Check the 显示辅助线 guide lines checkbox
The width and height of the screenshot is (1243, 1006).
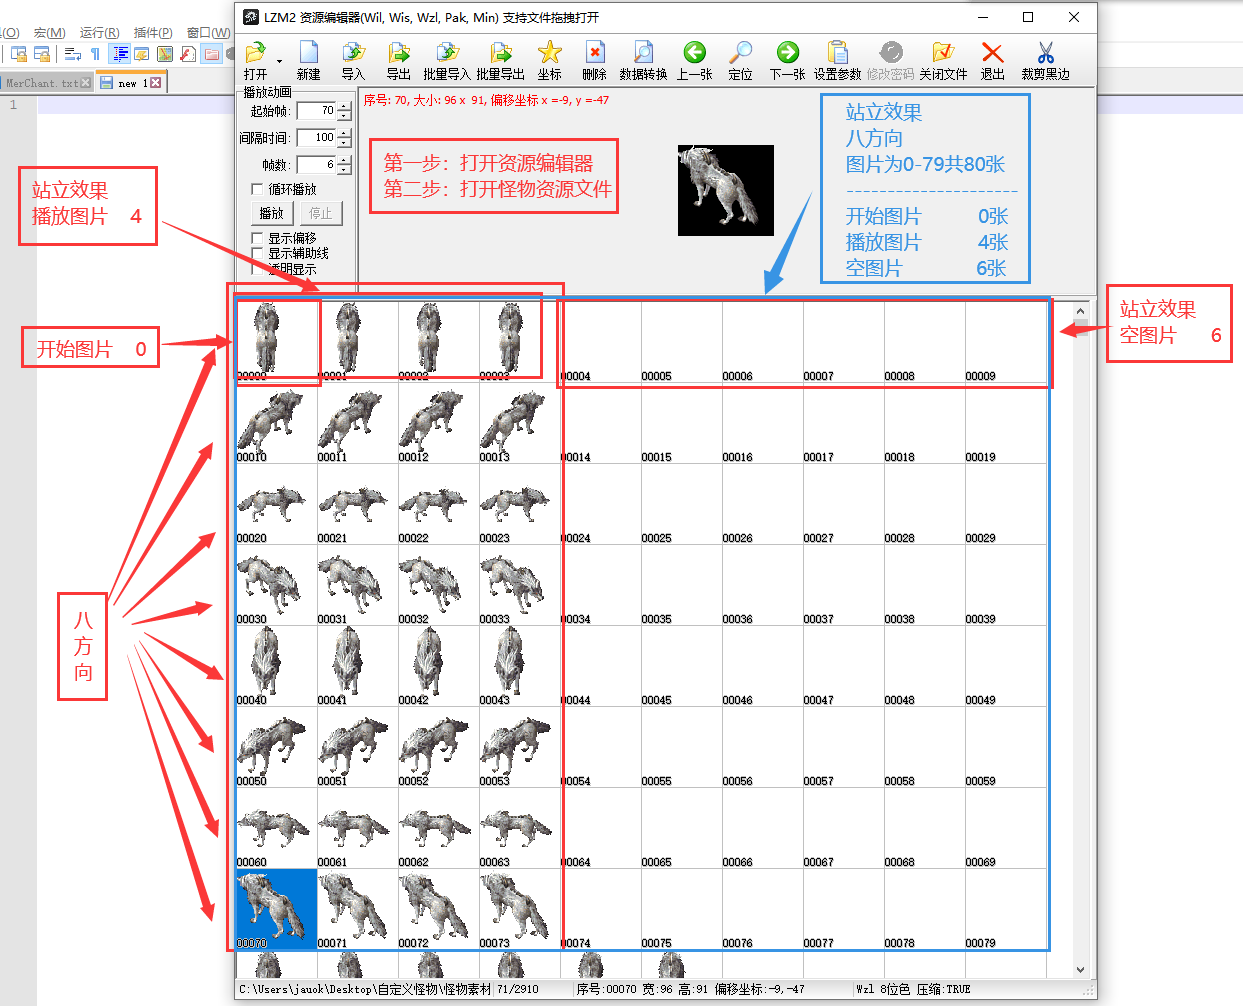point(257,253)
